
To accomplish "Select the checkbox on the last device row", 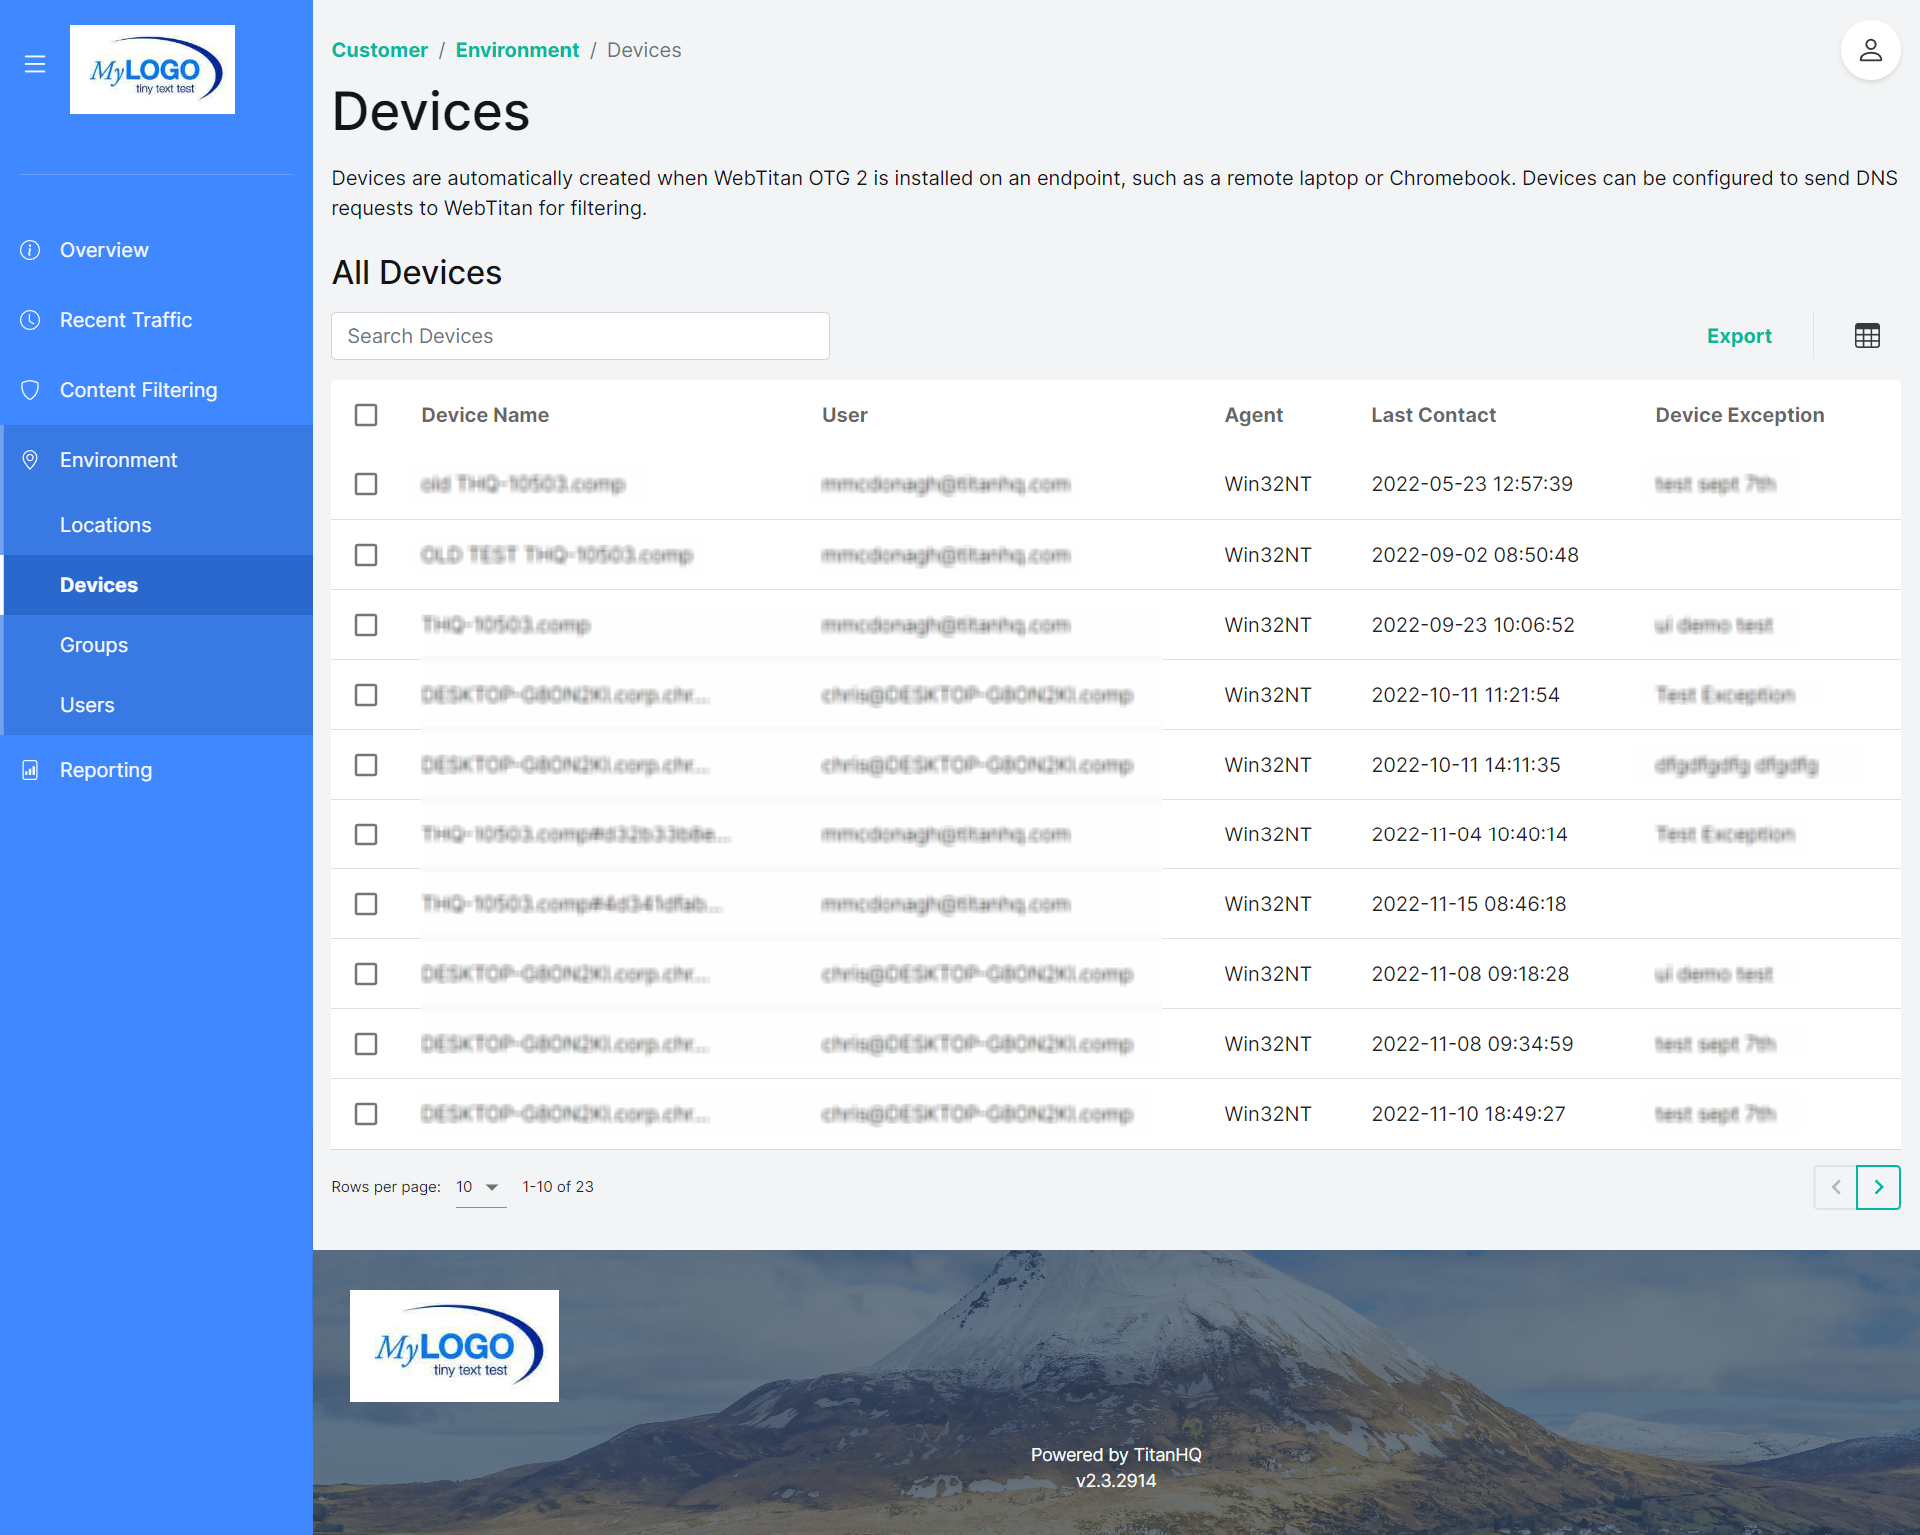I will (366, 1113).
